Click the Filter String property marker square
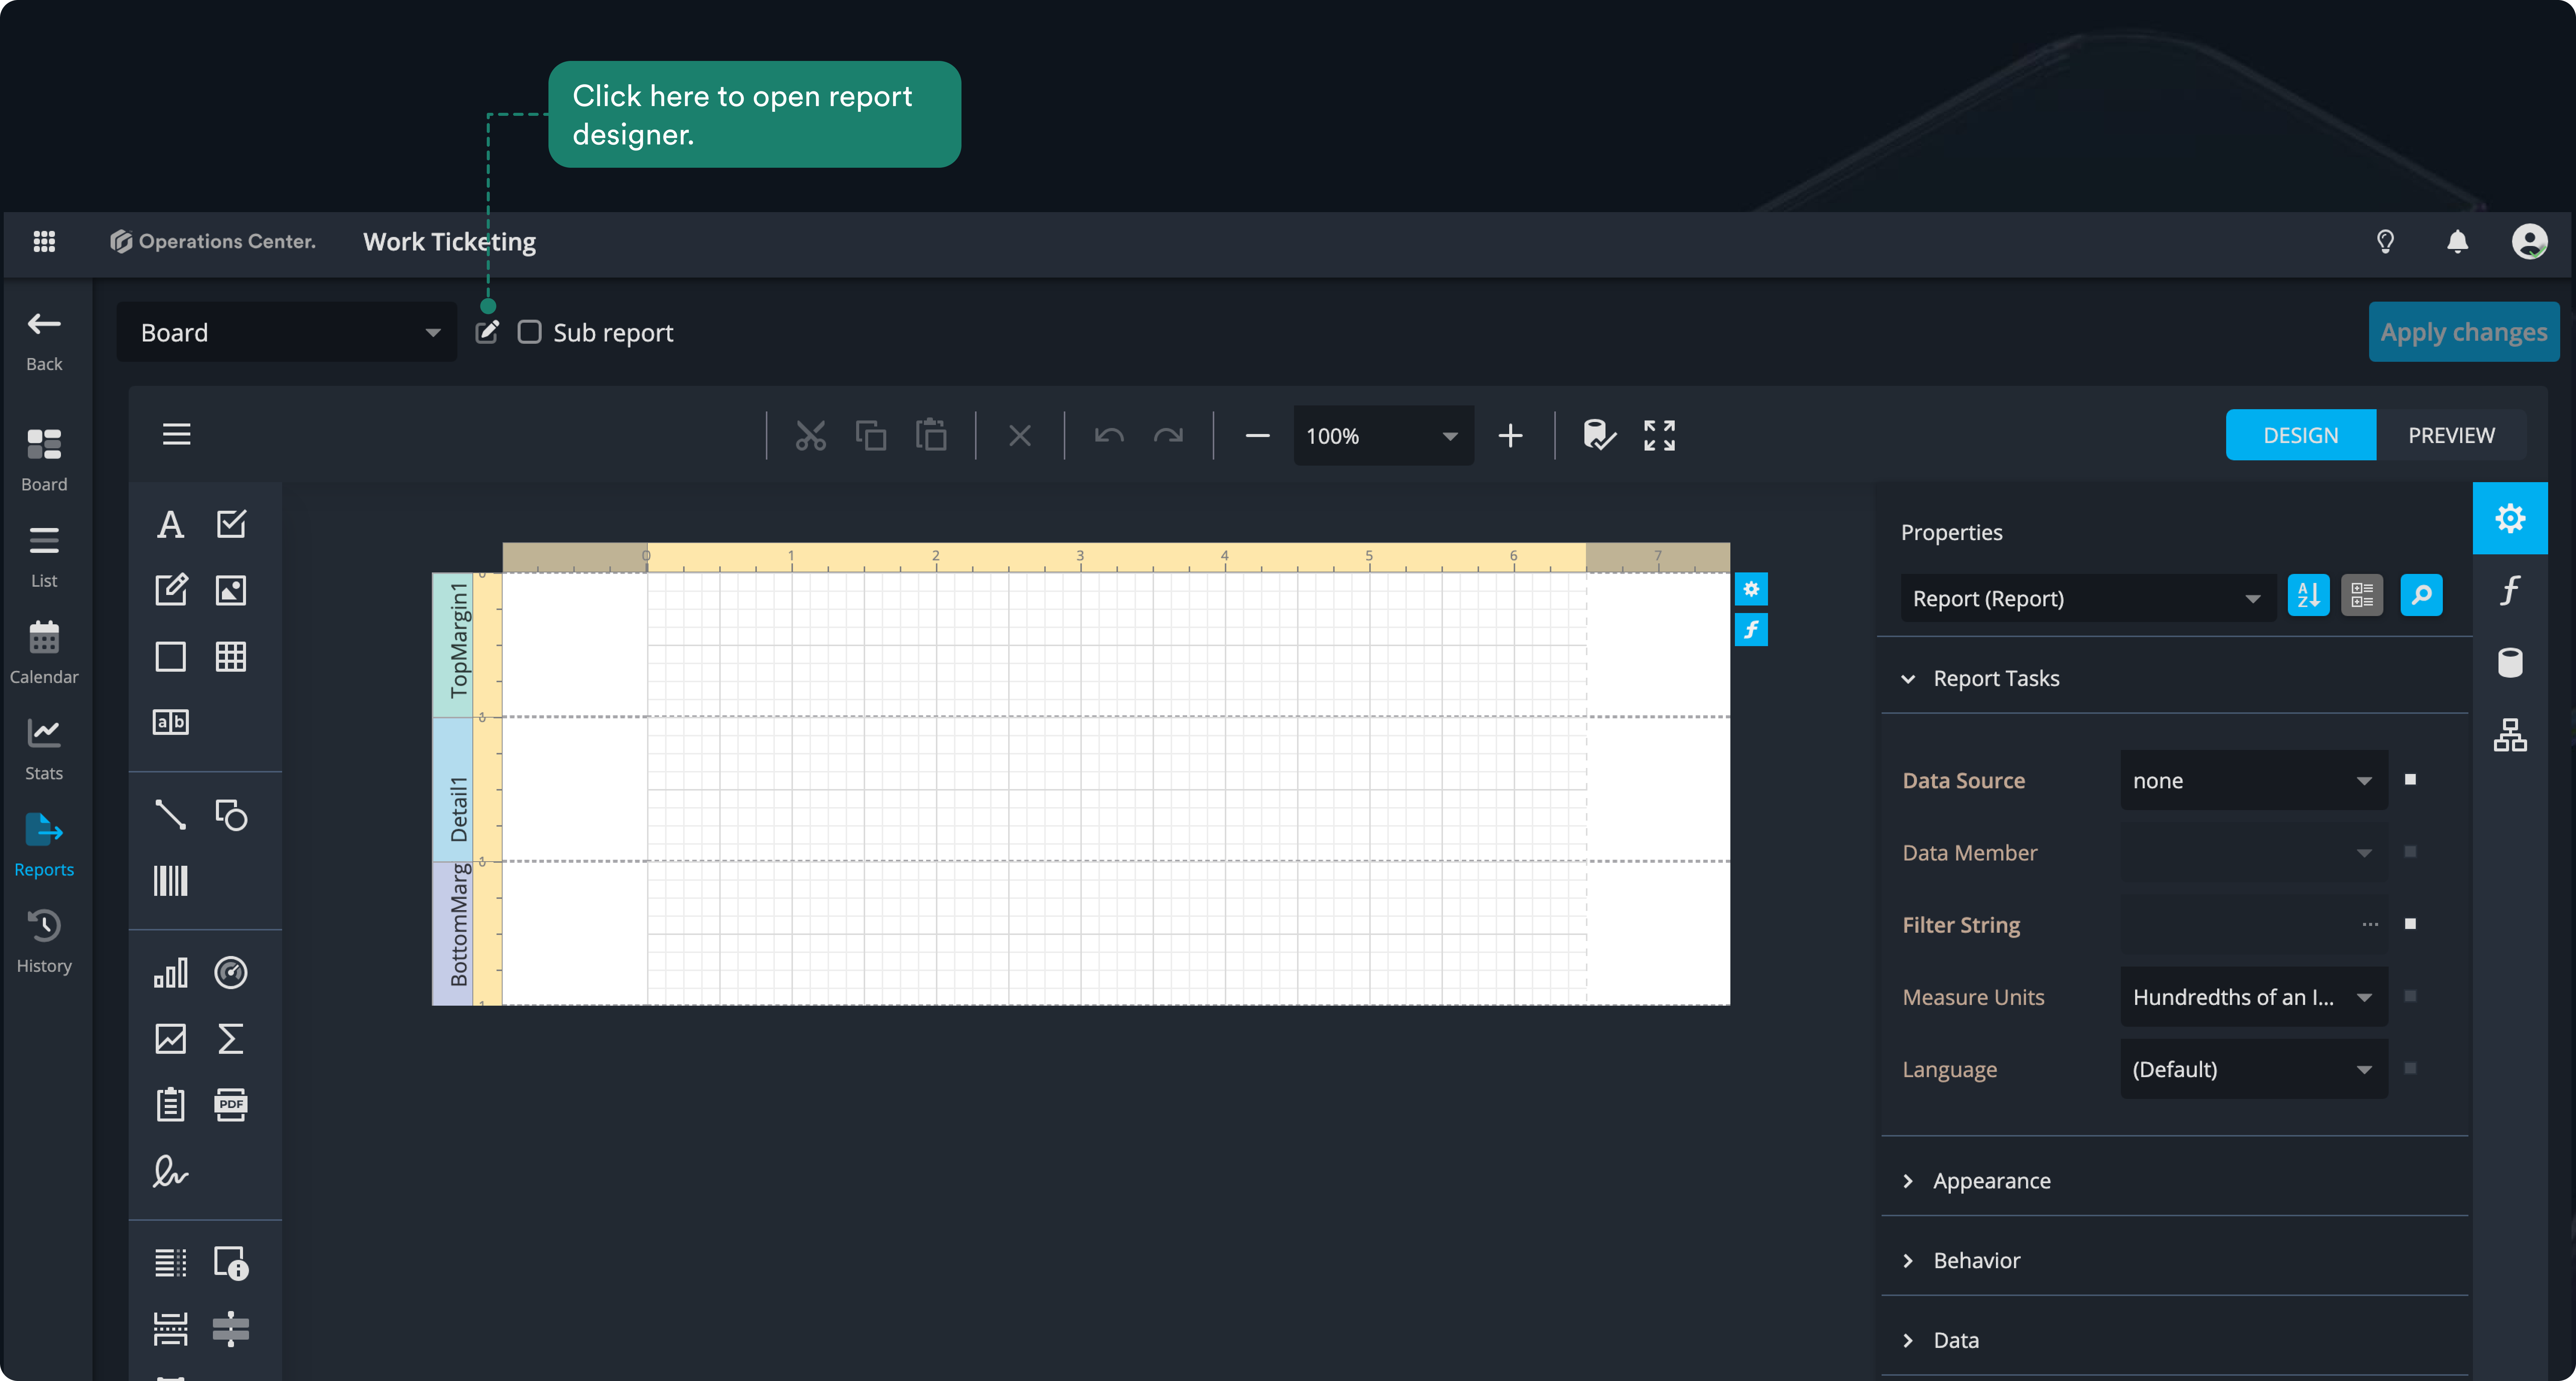The width and height of the screenshot is (2576, 1381). [2411, 924]
